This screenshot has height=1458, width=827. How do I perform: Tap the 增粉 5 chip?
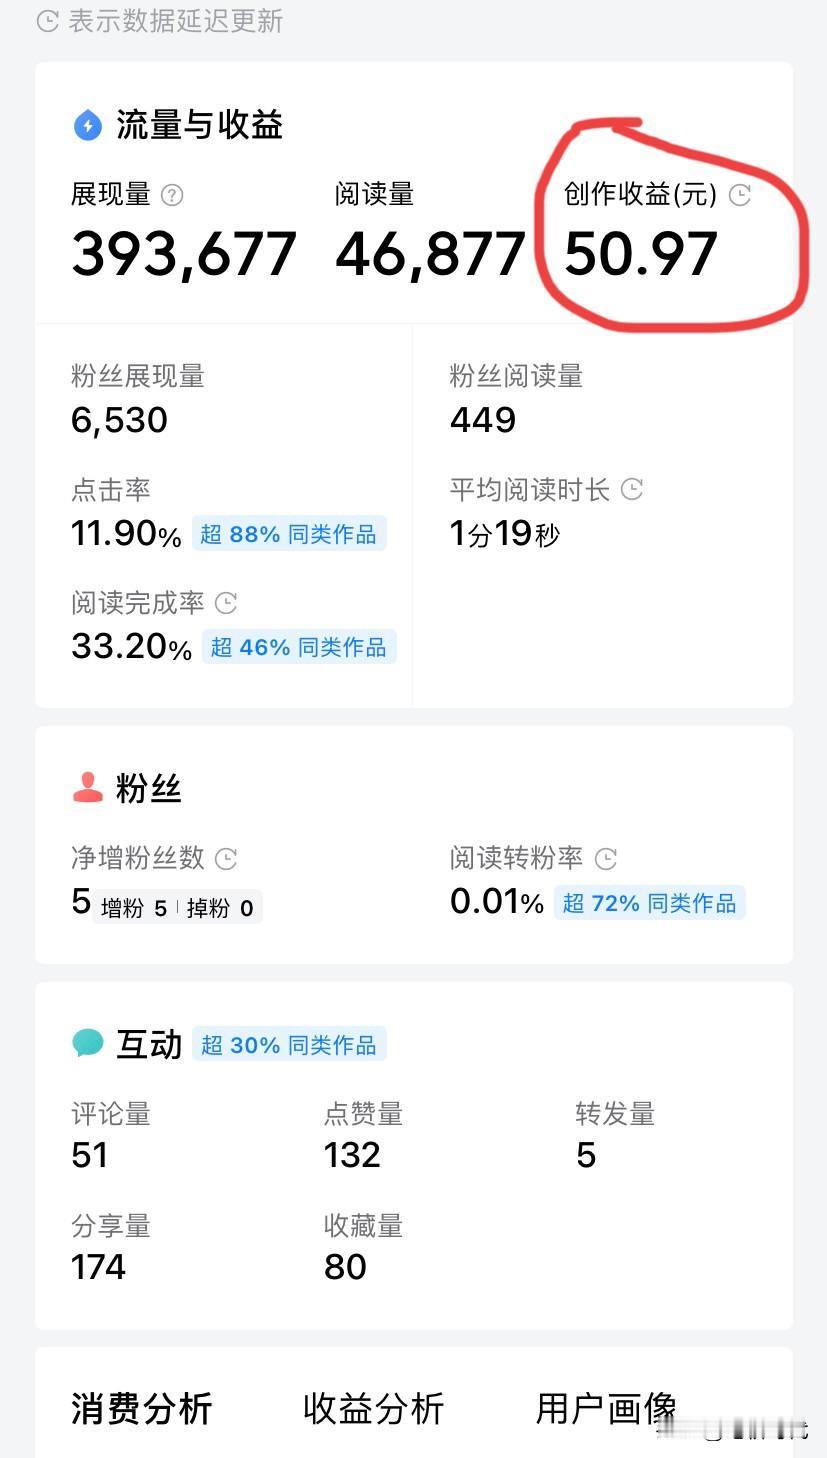134,908
